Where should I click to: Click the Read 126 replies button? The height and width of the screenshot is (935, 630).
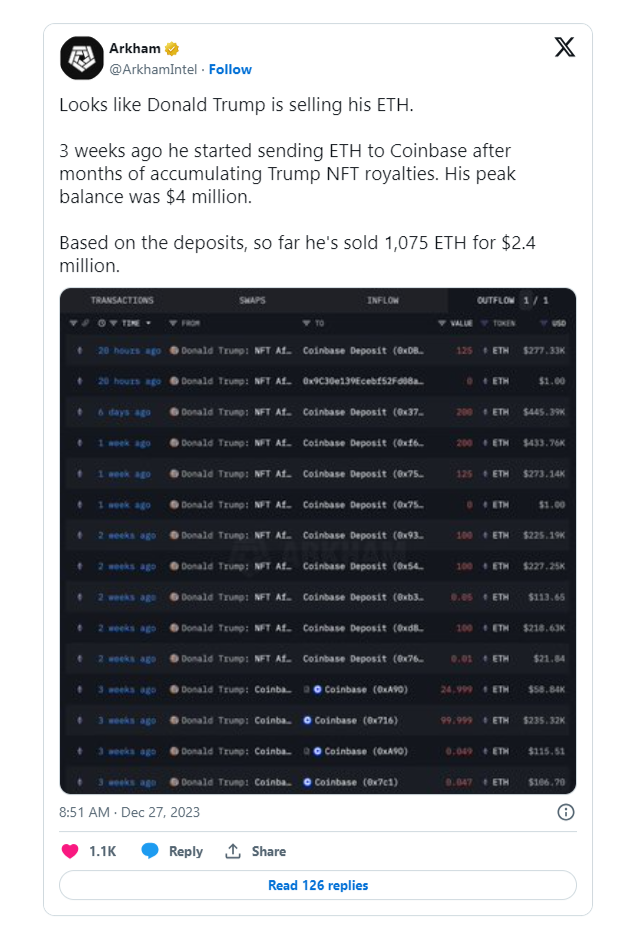coord(318,885)
